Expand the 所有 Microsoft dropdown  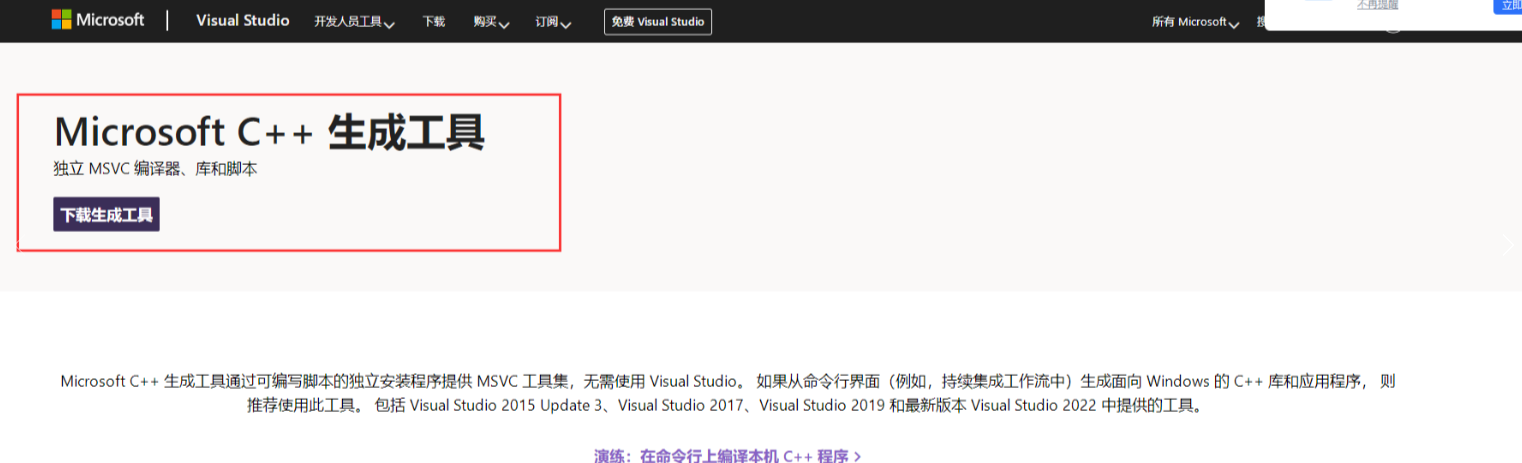click(x=1195, y=22)
